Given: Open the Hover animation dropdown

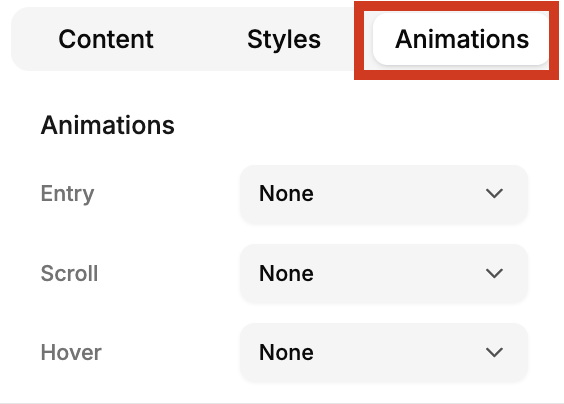Looking at the screenshot, I should pyautogui.click(x=384, y=353).
